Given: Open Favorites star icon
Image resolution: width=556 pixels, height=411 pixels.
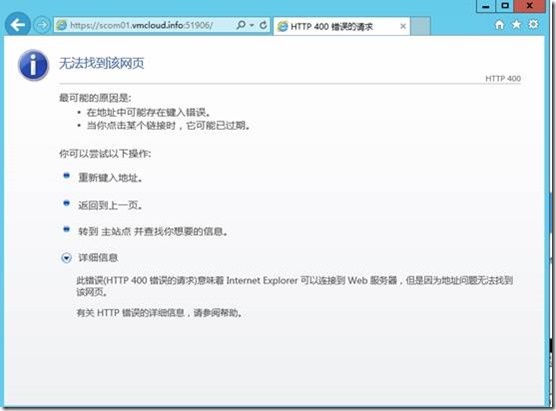Looking at the screenshot, I should (x=516, y=24).
